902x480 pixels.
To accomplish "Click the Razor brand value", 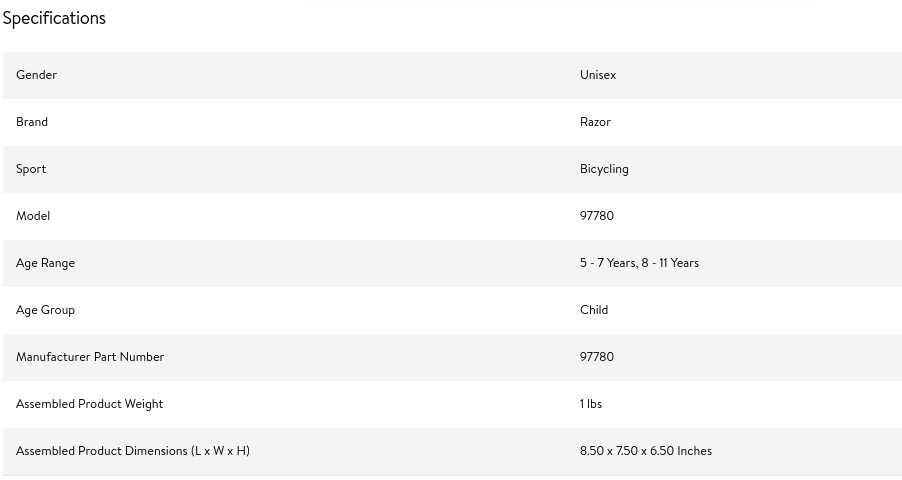I will click(x=595, y=122).
